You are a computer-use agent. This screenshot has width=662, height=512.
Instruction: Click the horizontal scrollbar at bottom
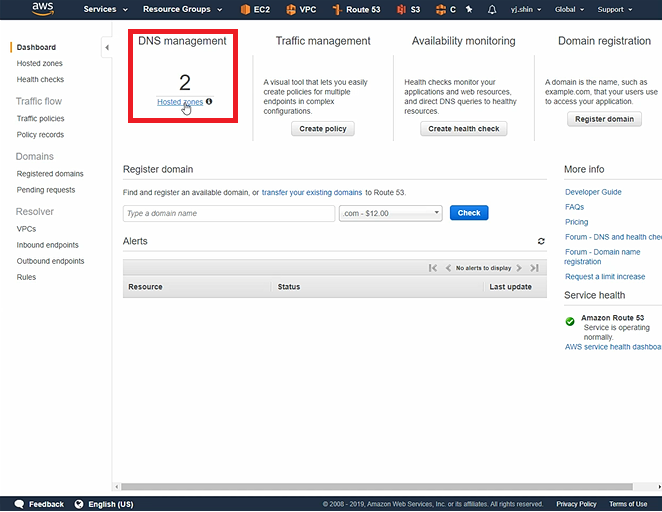coord(377,487)
